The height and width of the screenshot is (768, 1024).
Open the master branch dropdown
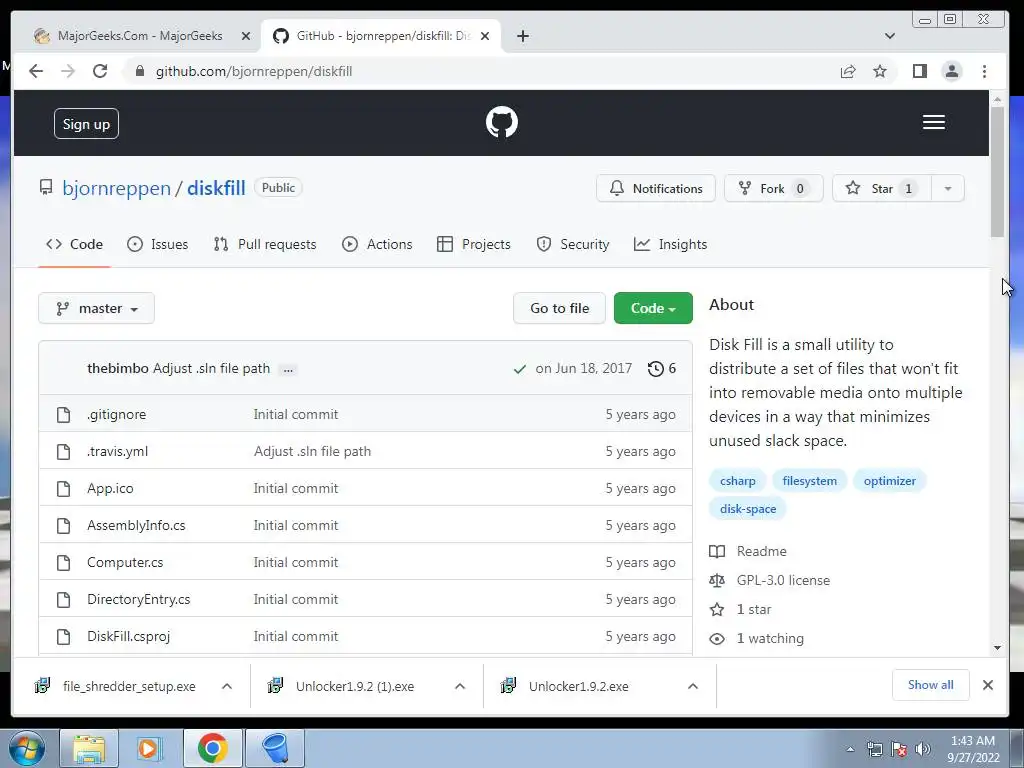click(97, 308)
